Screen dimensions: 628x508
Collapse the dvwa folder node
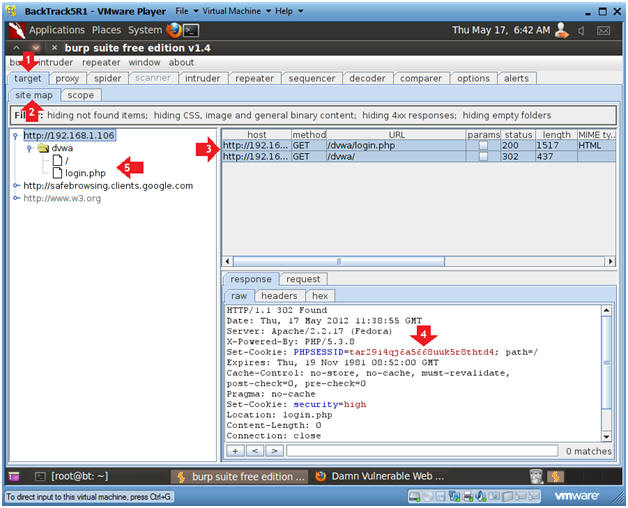coord(29,149)
